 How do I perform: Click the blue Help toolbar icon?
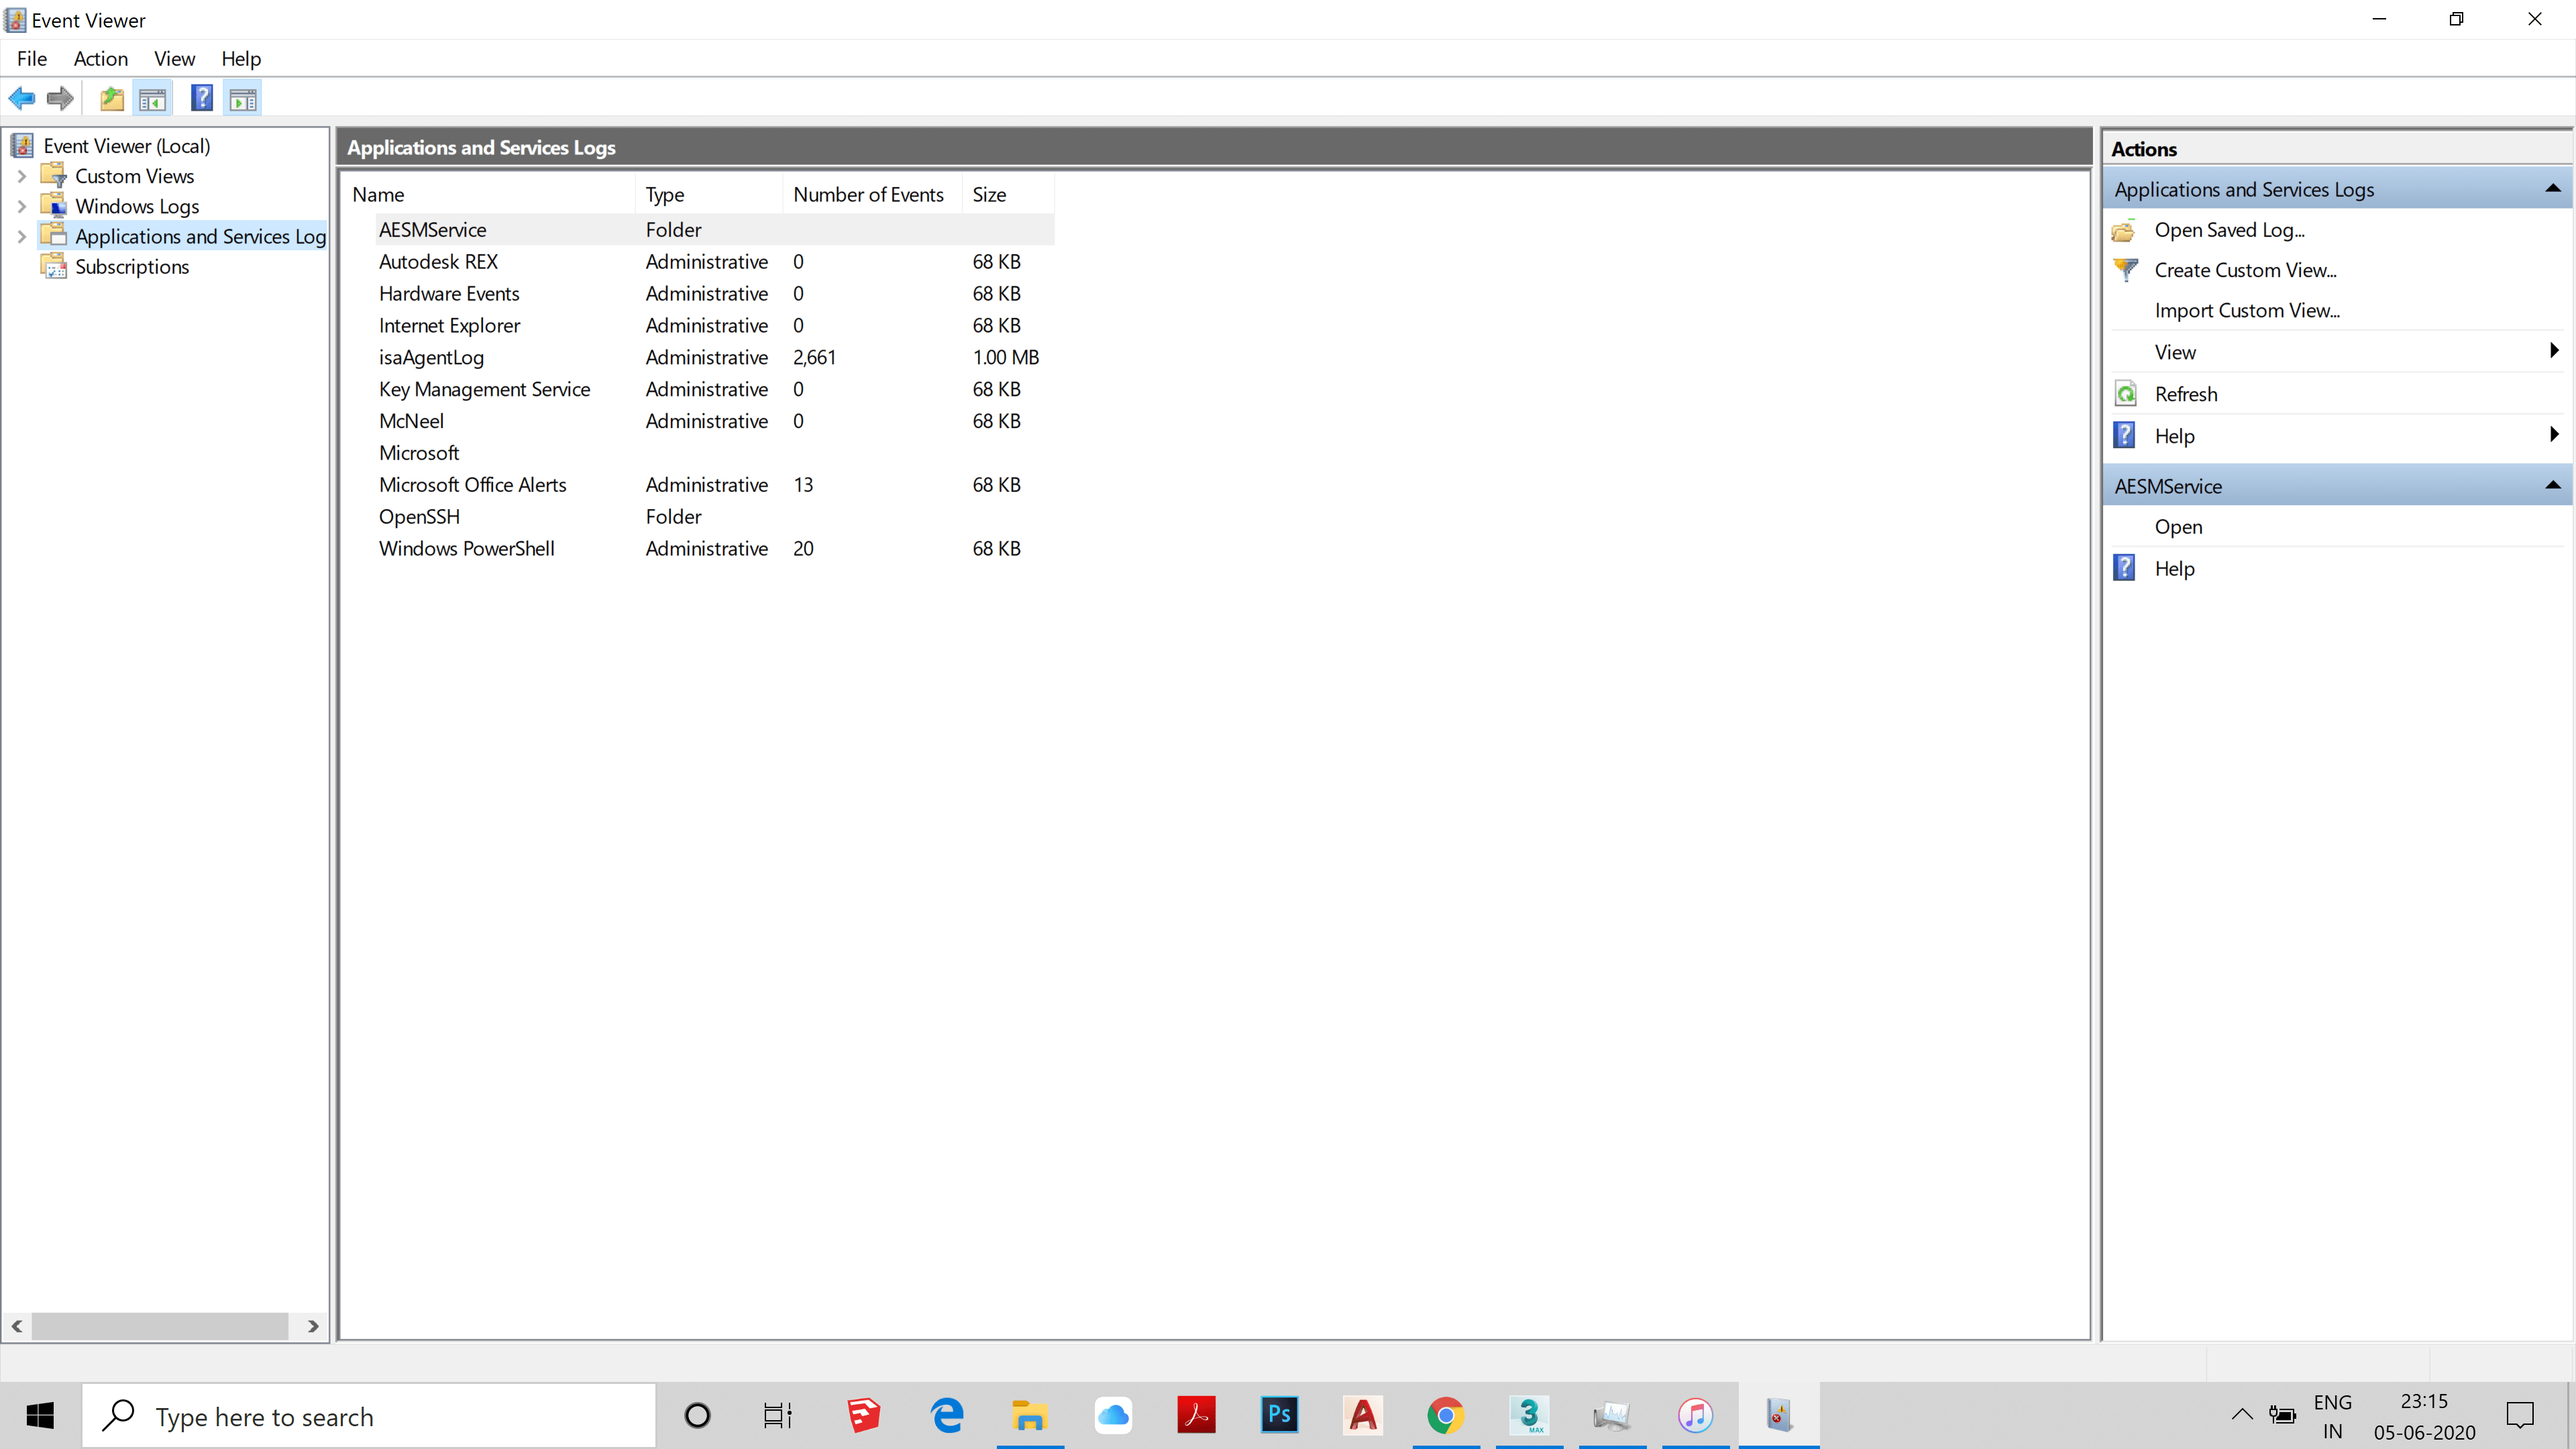click(x=202, y=98)
